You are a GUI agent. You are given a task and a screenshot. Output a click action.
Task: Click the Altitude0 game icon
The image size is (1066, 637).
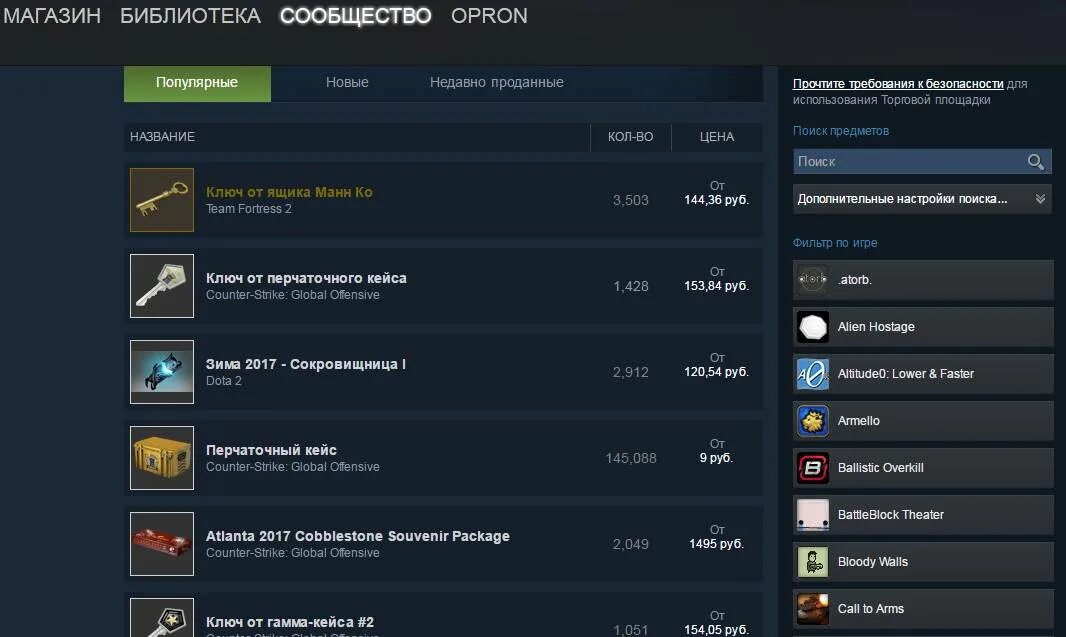[812, 373]
